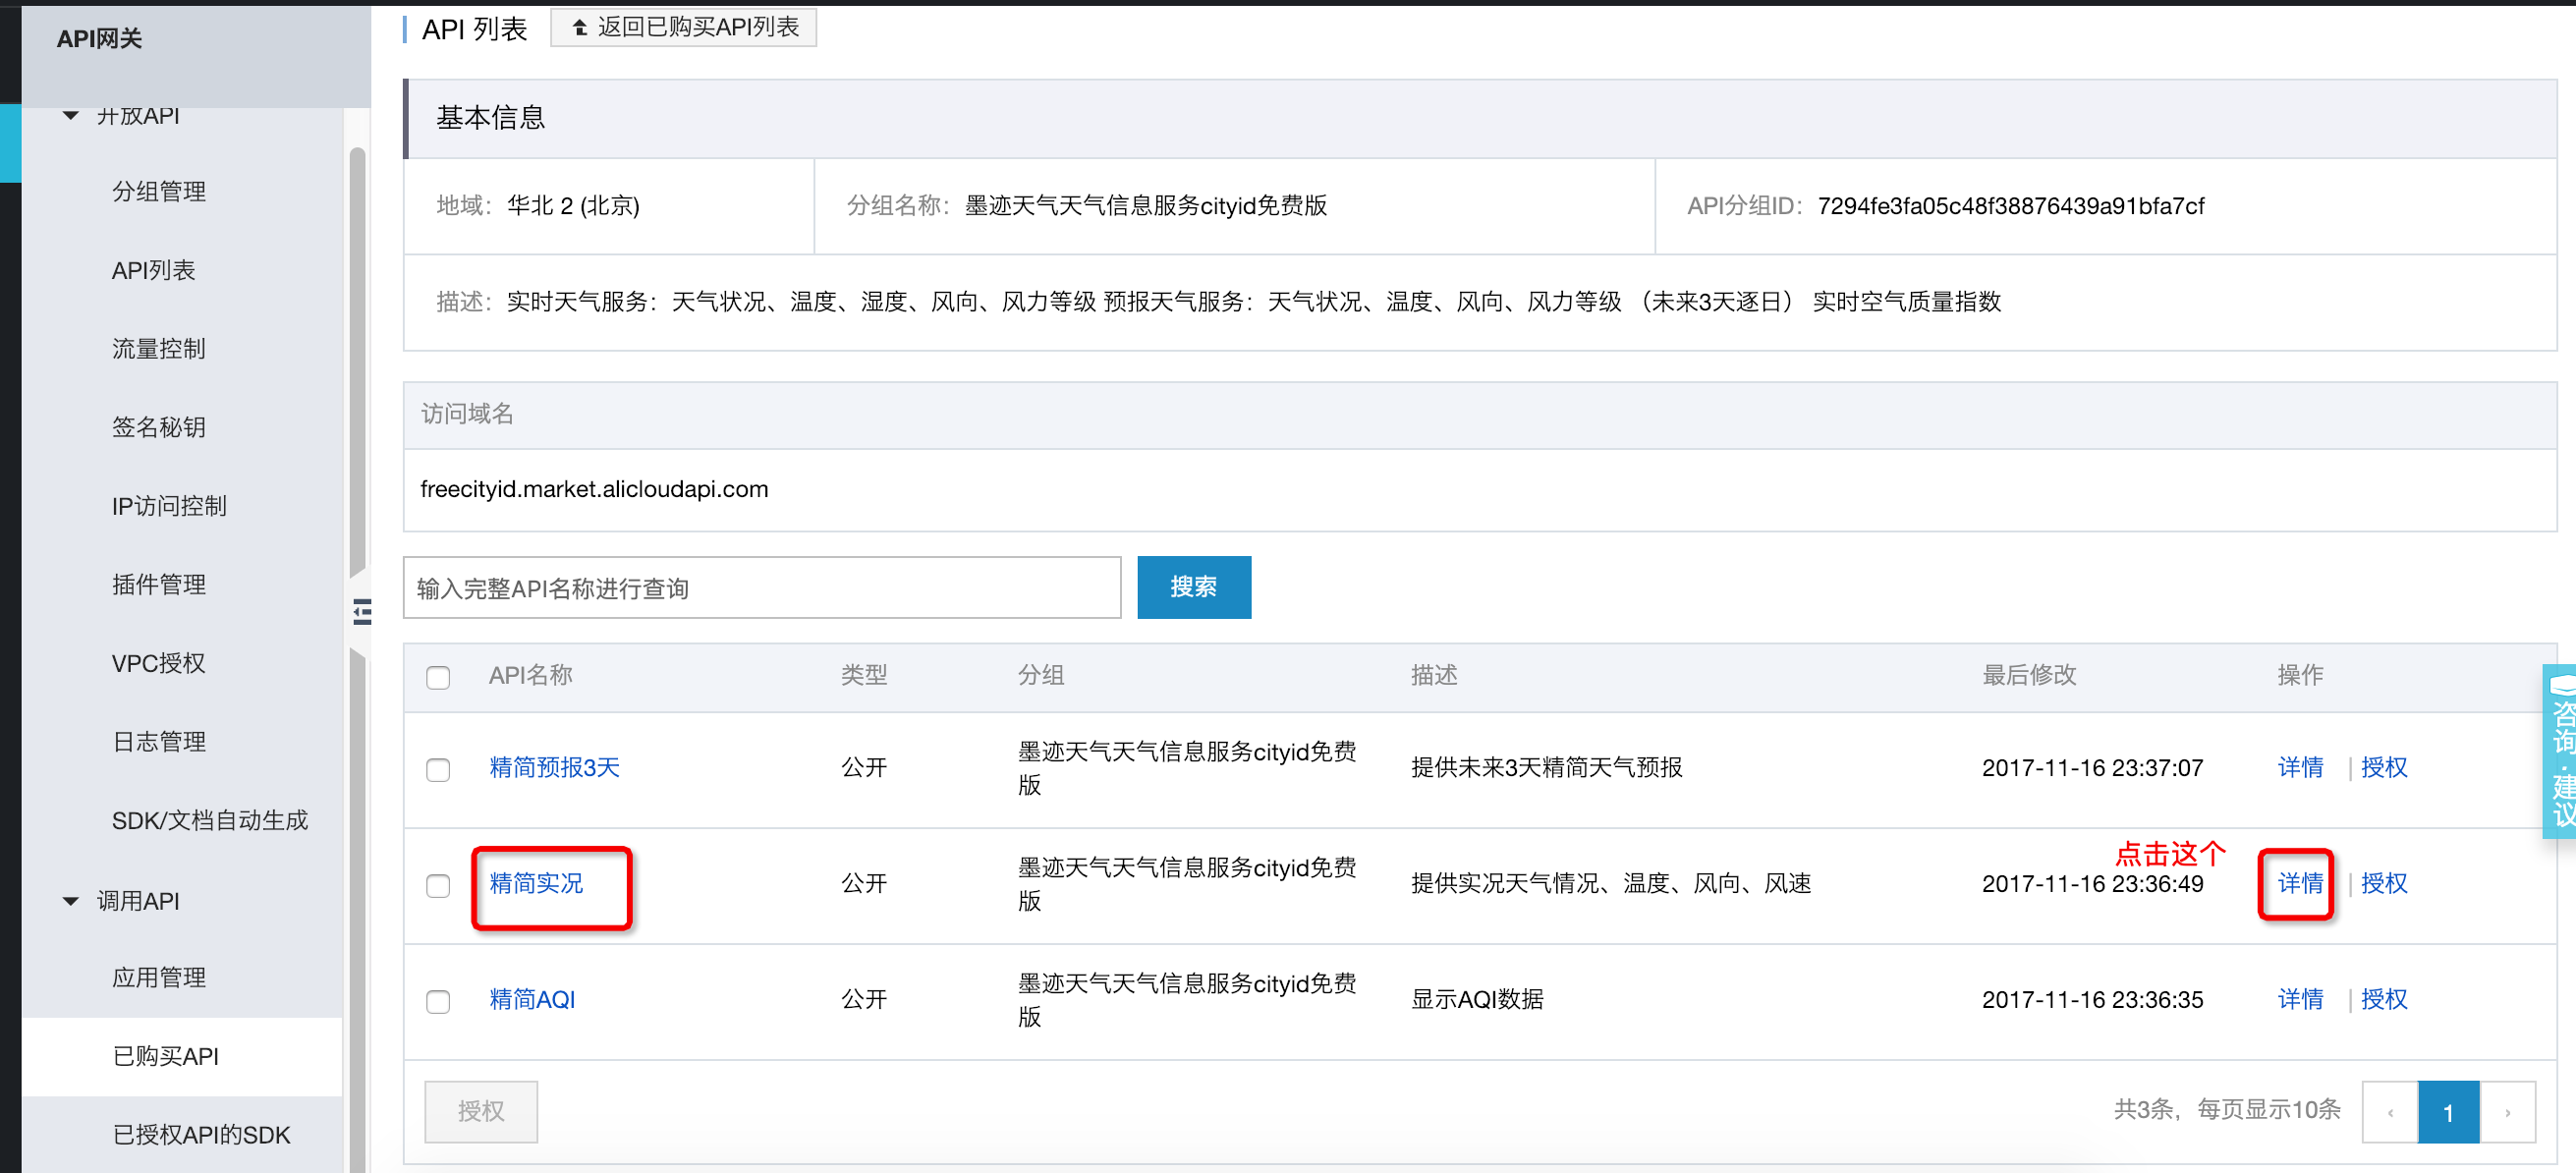Image resolution: width=2576 pixels, height=1173 pixels.
Task: Focus the API name search input field
Action: (761, 588)
